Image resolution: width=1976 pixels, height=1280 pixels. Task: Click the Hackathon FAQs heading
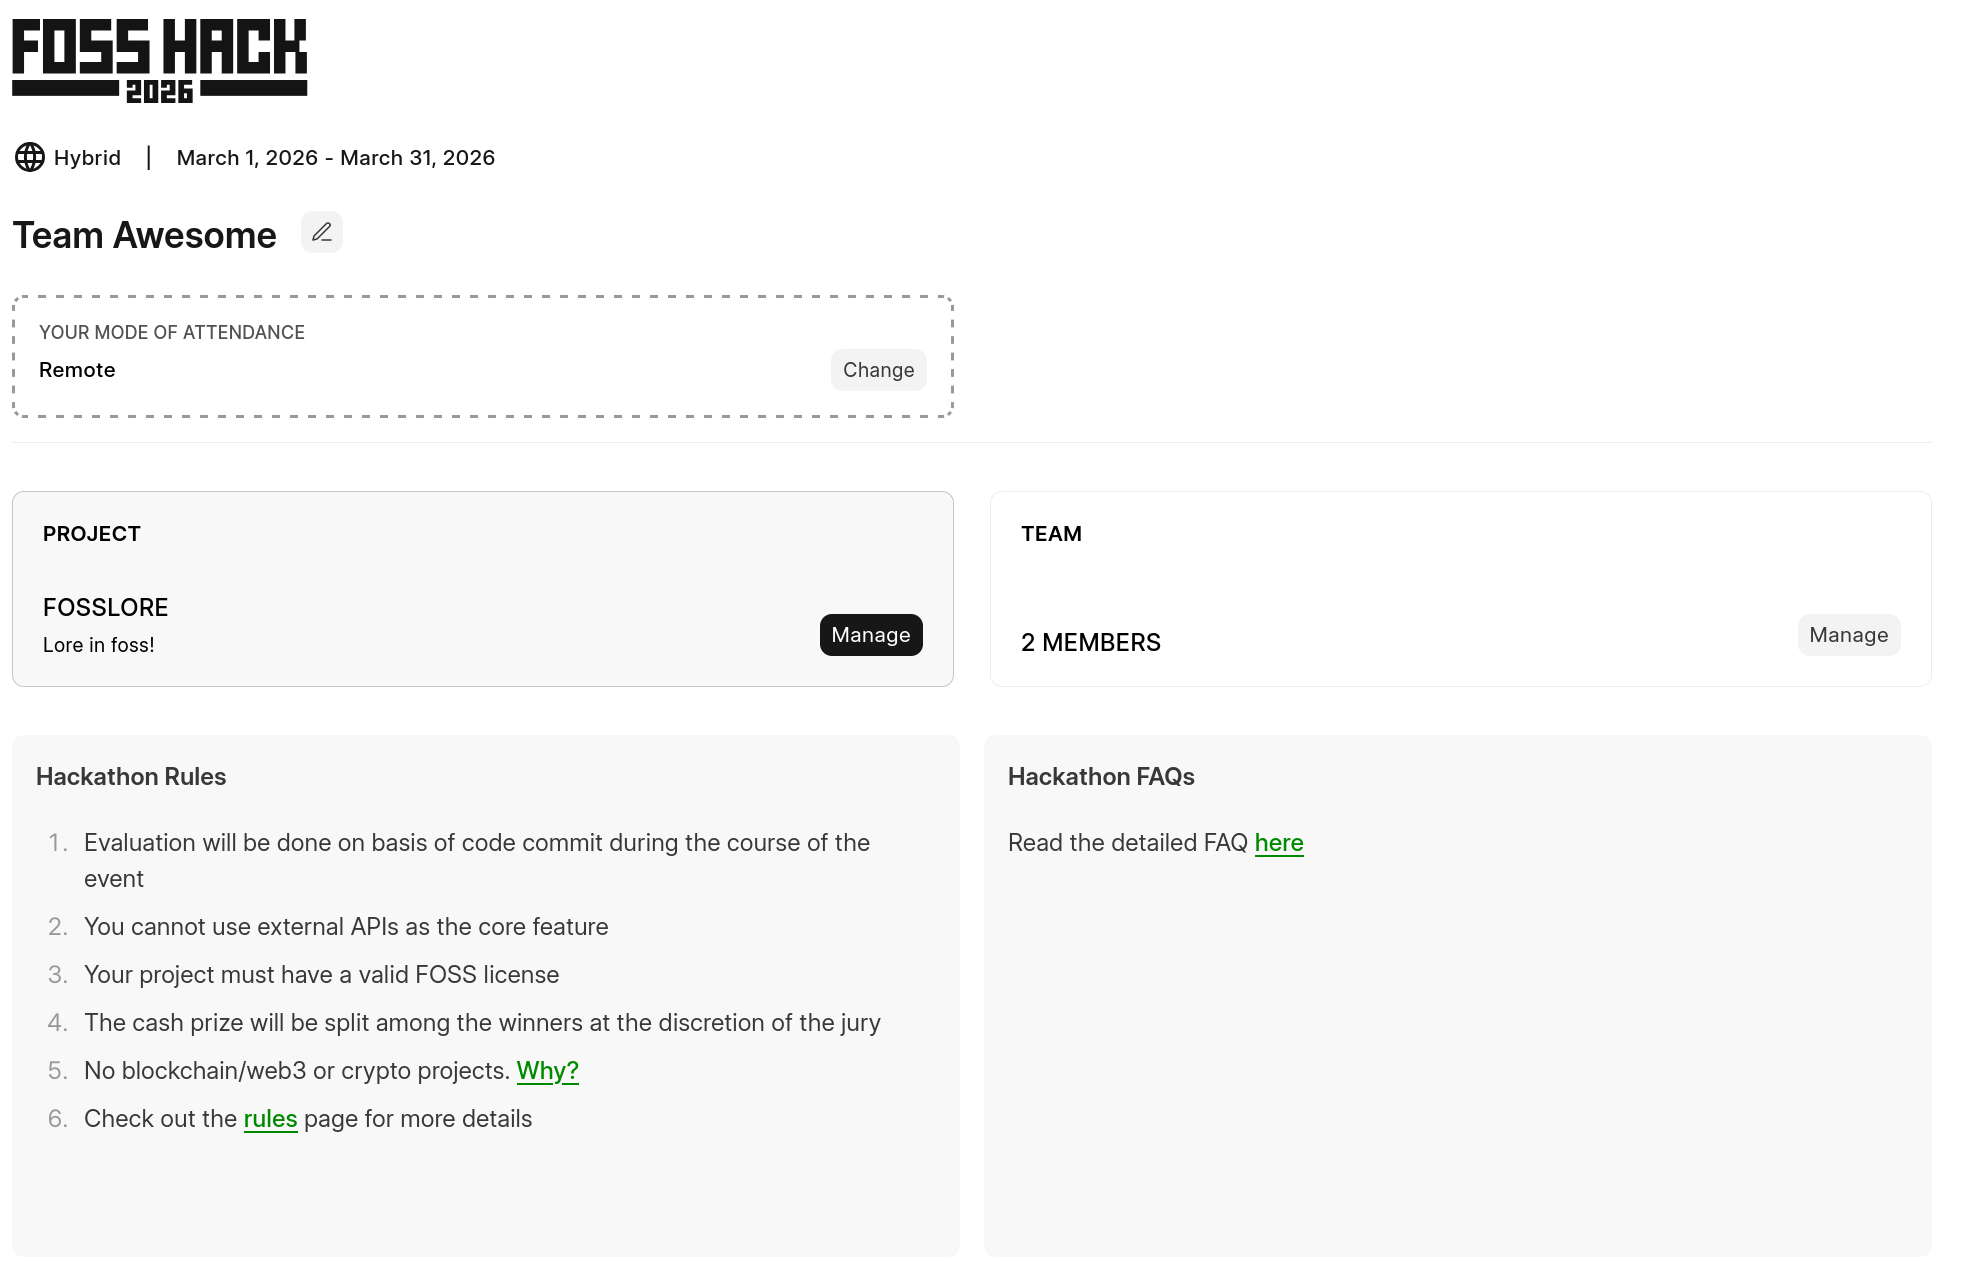point(1101,777)
